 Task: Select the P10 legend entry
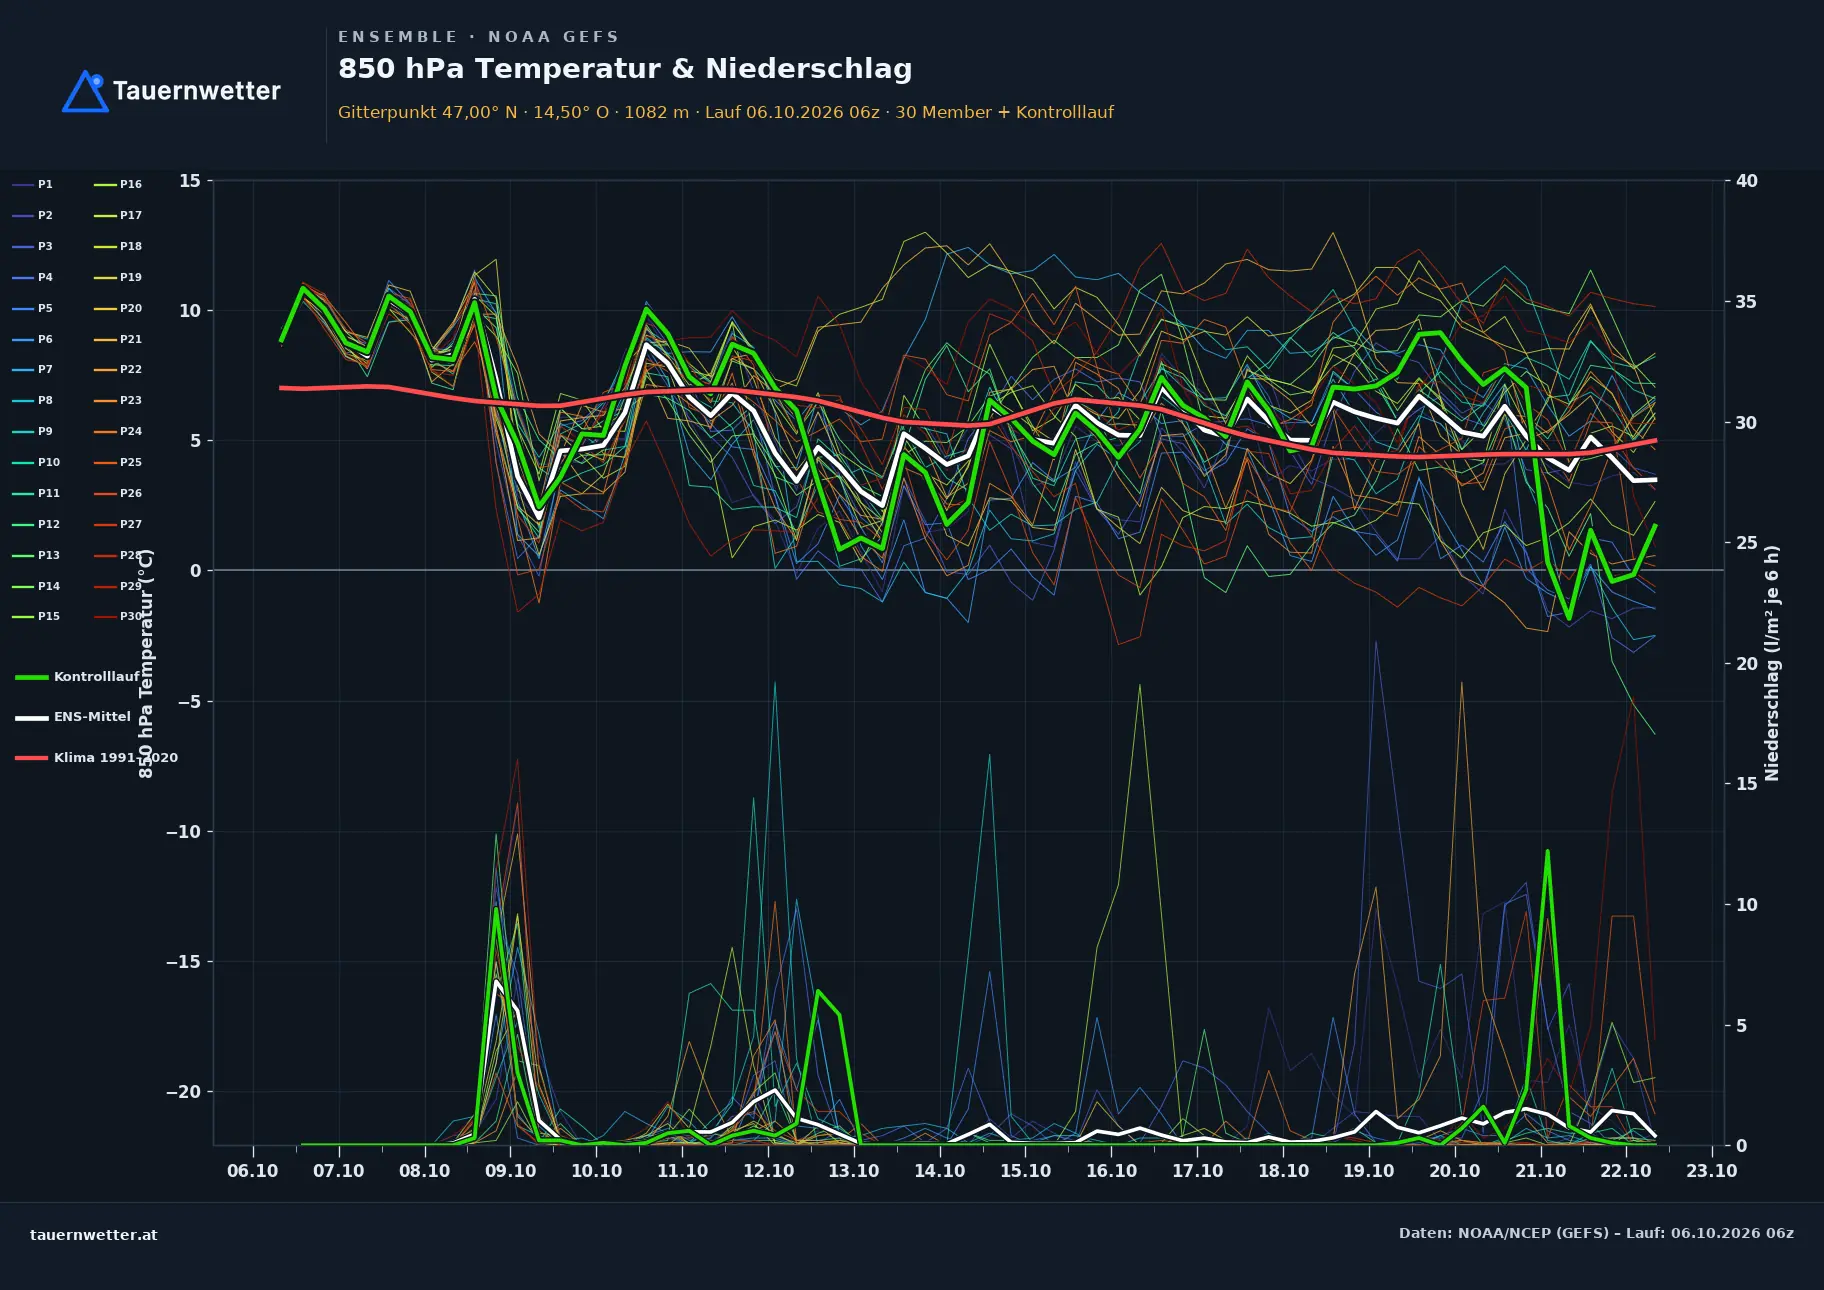click(36, 462)
